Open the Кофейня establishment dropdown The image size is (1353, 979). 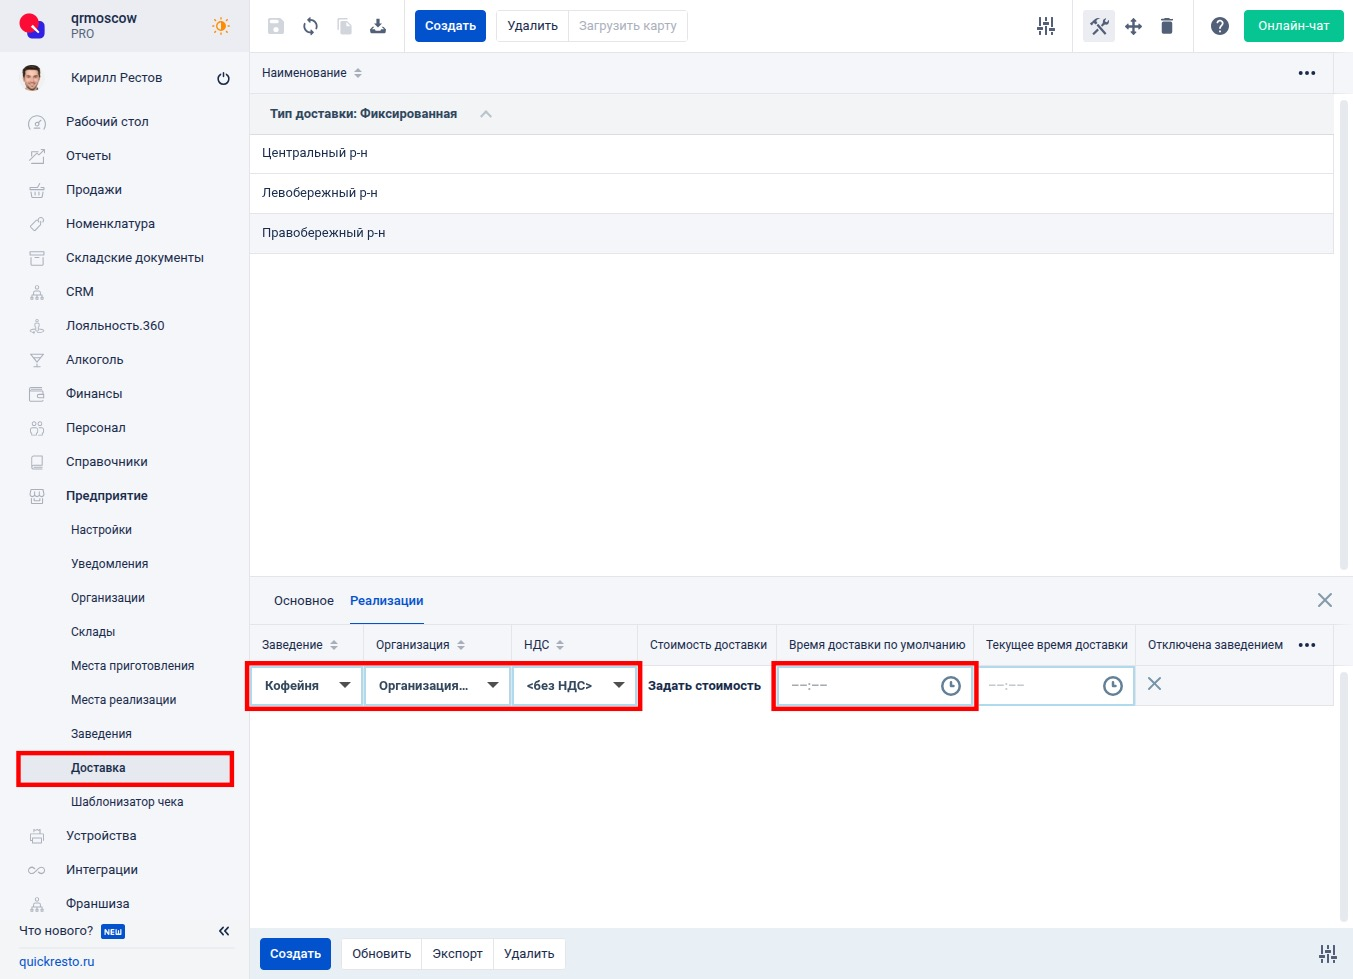pos(306,686)
